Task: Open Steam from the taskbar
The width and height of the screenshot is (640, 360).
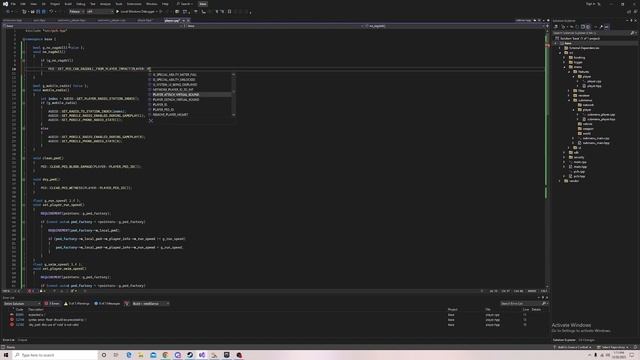Action: point(190,355)
